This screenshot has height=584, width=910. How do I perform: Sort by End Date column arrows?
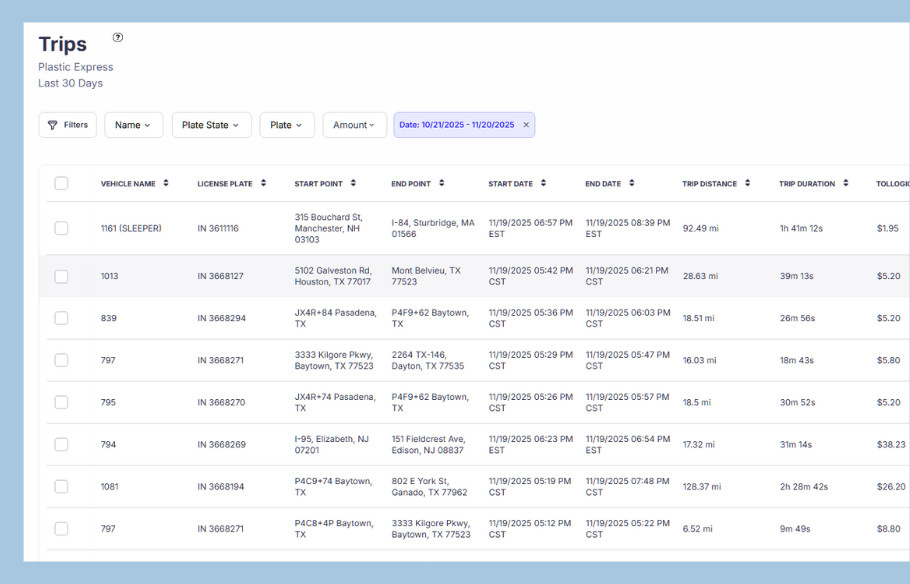(632, 183)
